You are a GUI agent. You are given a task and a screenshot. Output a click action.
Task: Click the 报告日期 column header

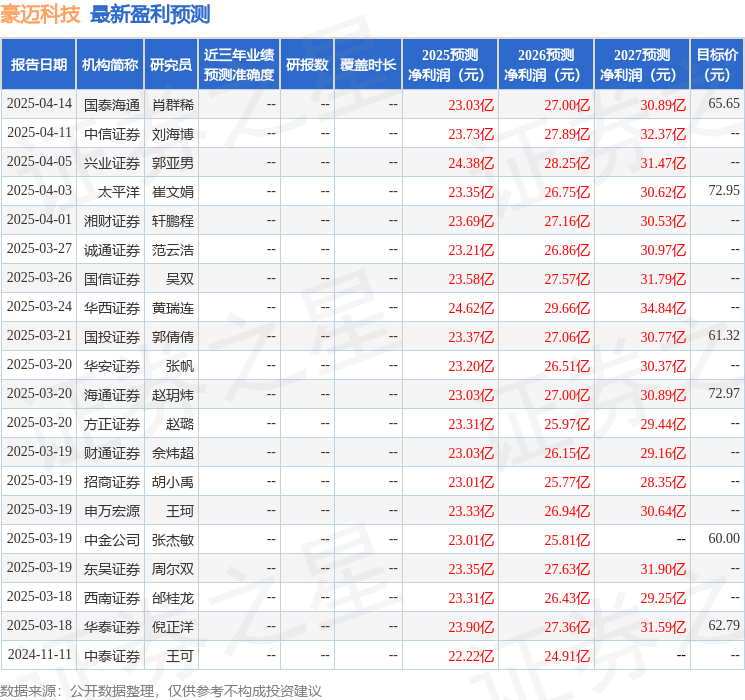[38, 64]
